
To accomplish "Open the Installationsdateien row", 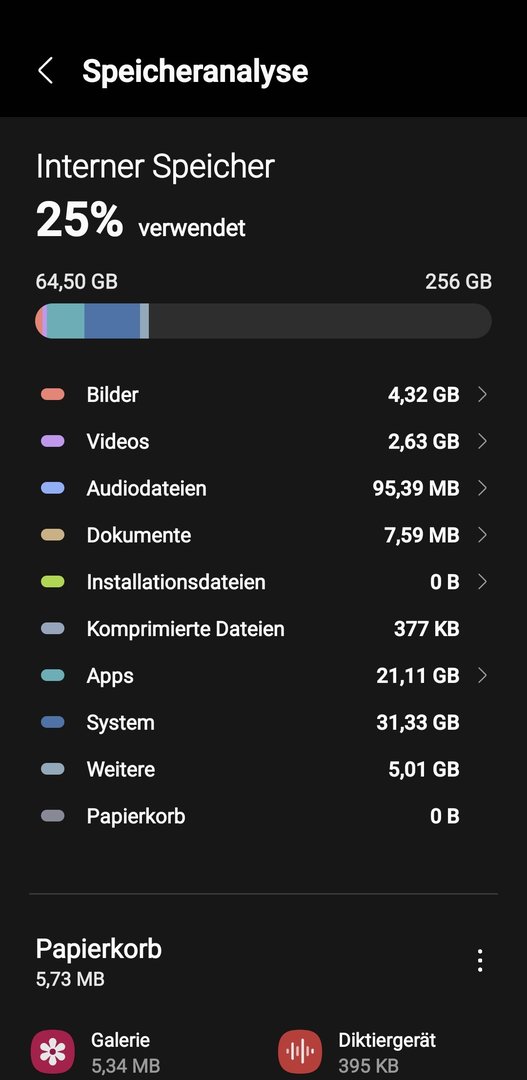I will tap(263, 582).
